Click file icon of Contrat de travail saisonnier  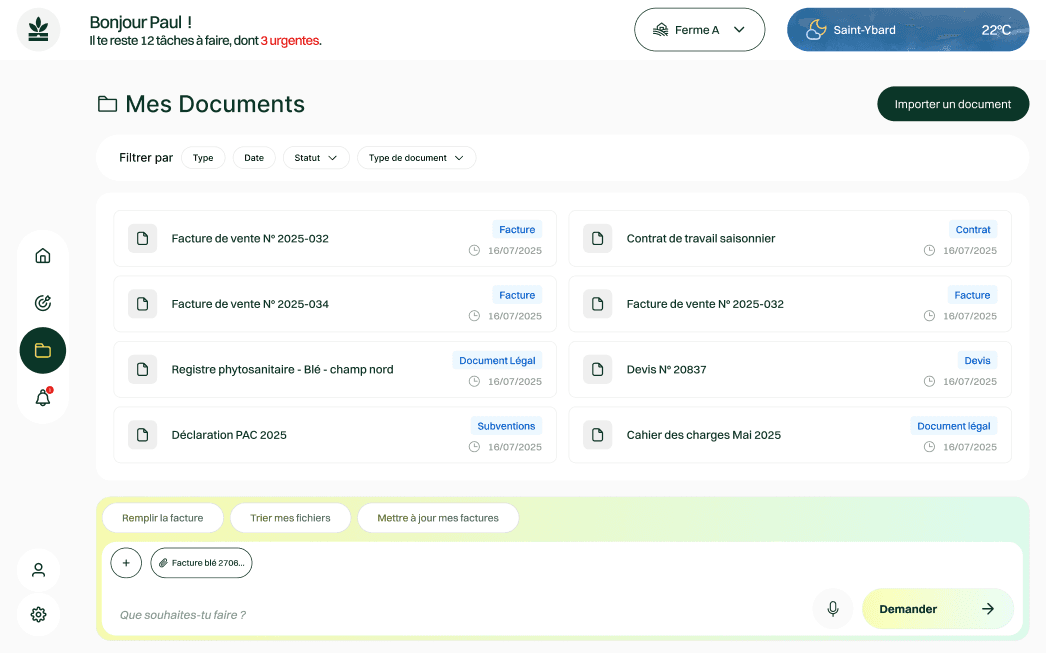coord(597,239)
